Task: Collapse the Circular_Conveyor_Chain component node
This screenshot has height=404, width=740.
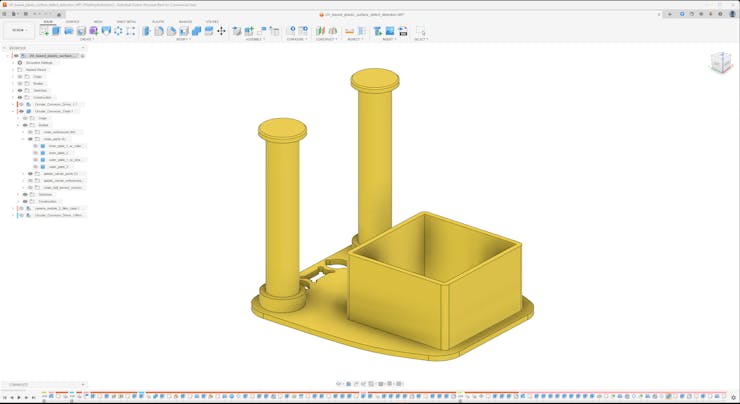Action: 13,111
